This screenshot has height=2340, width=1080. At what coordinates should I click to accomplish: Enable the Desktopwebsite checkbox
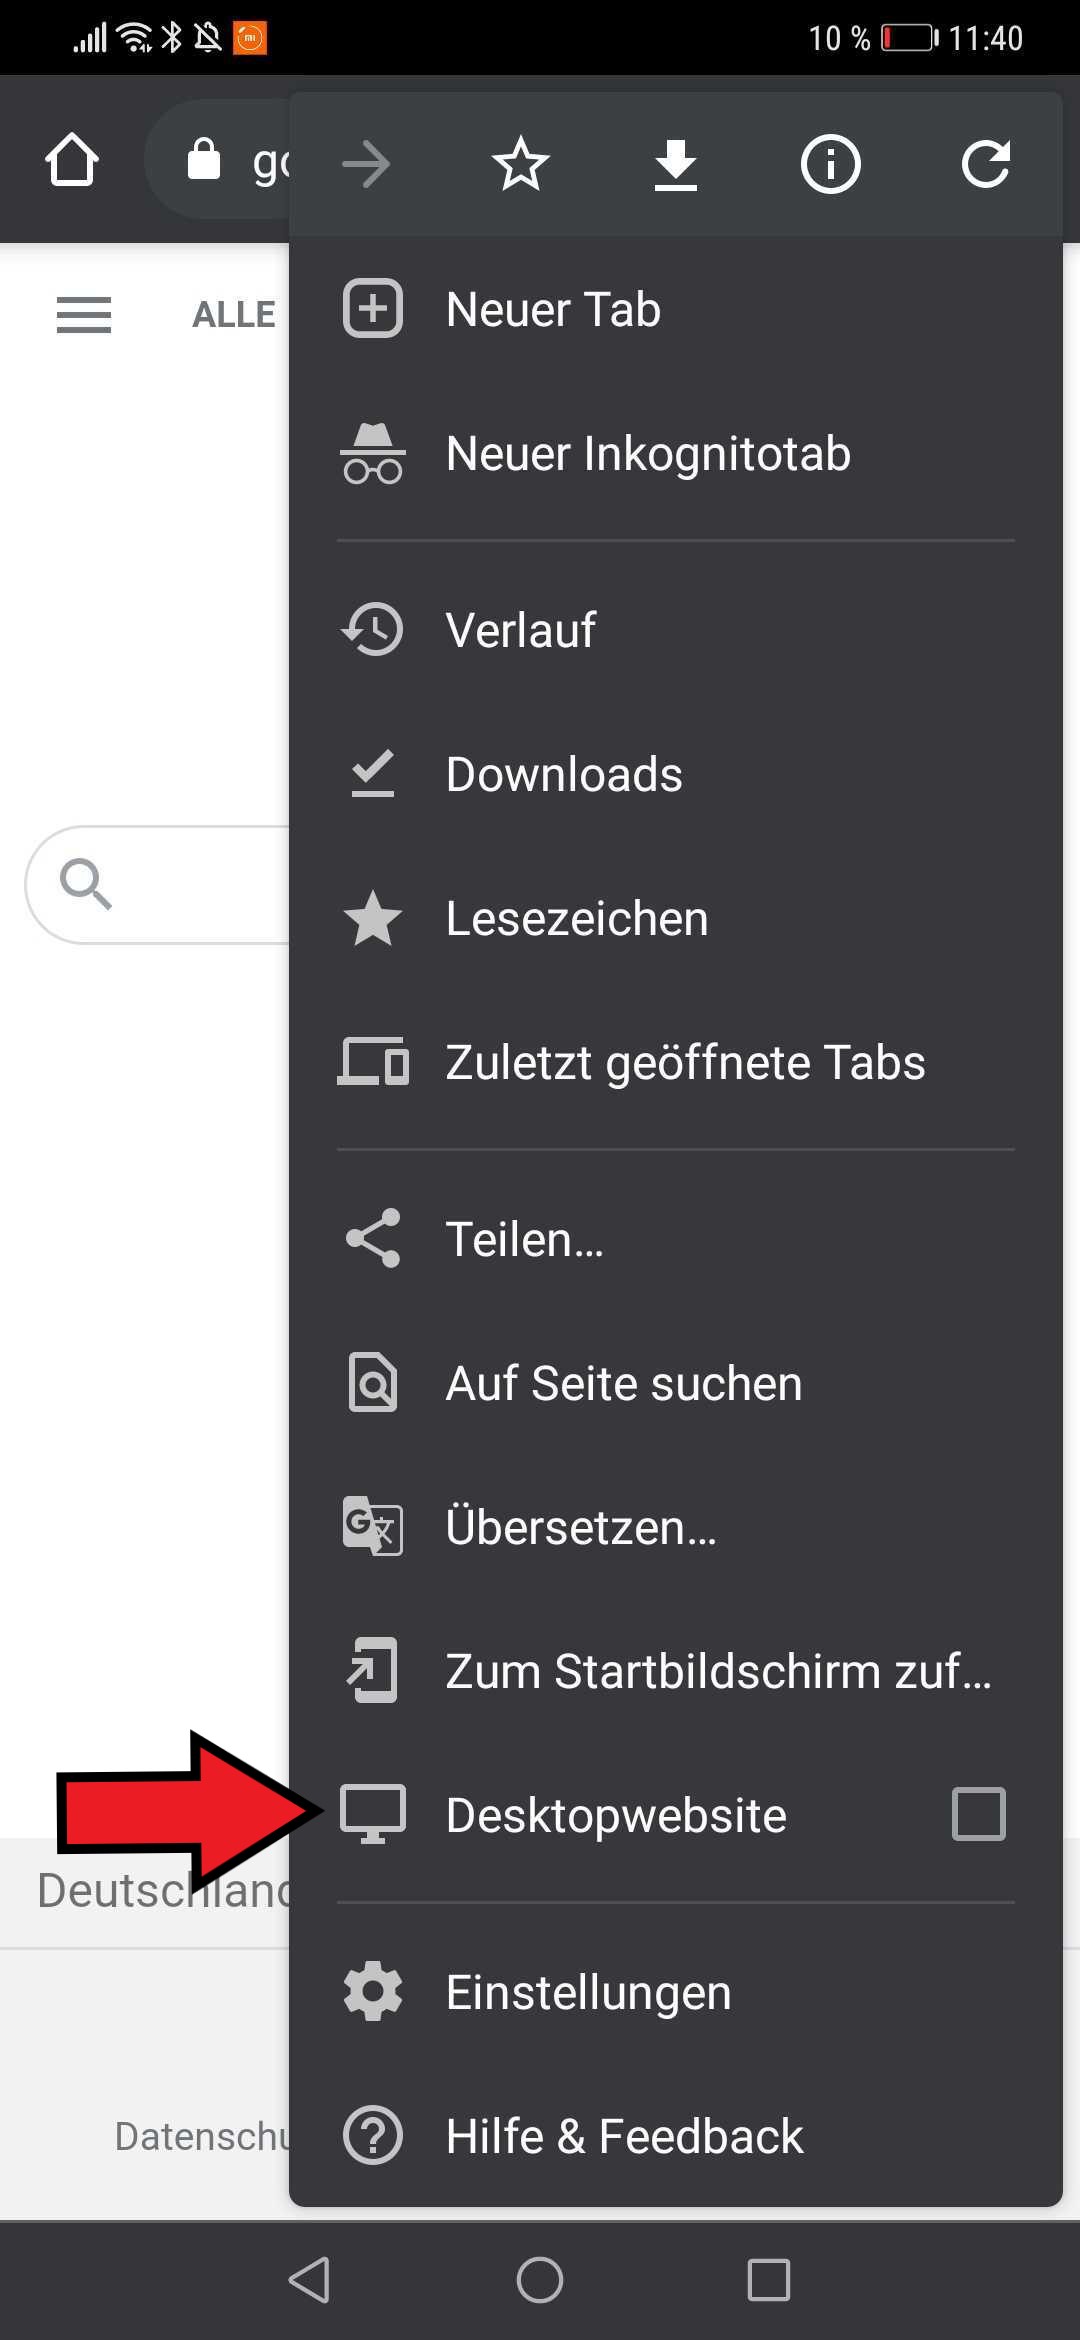978,1814
